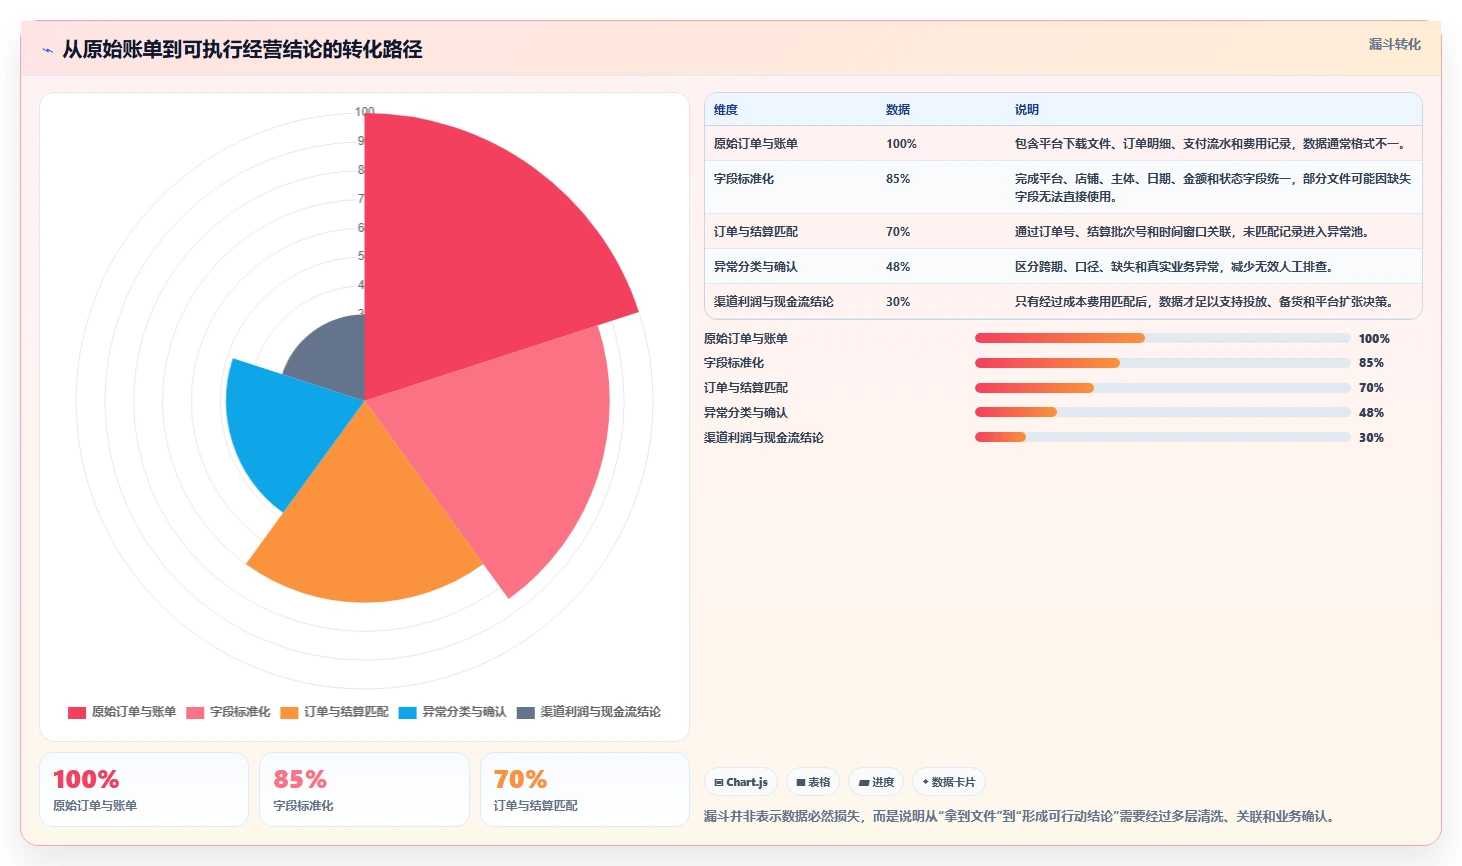This screenshot has height=866, width=1462.
Task: Select the 表格 tag chip
Action: [x=813, y=782]
